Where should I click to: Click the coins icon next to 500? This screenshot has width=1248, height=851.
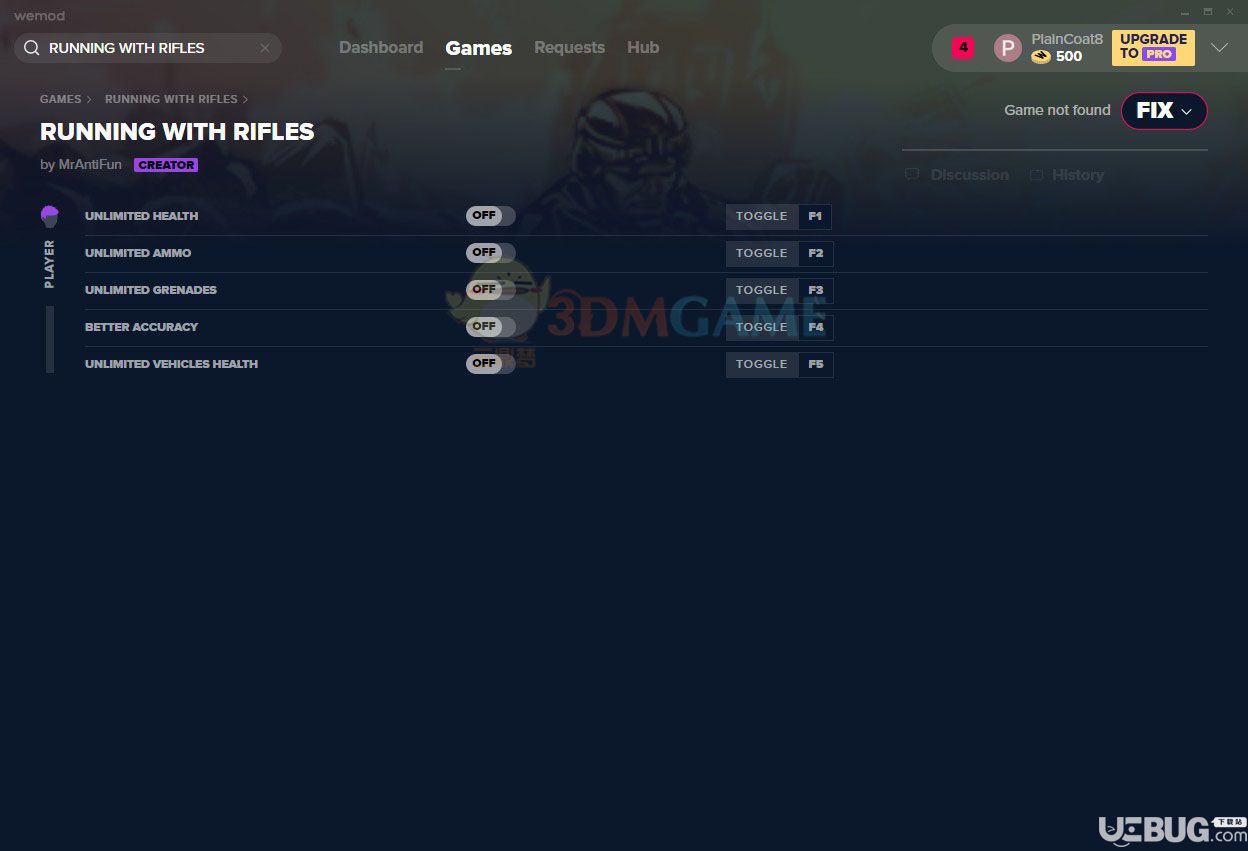coord(1041,57)
